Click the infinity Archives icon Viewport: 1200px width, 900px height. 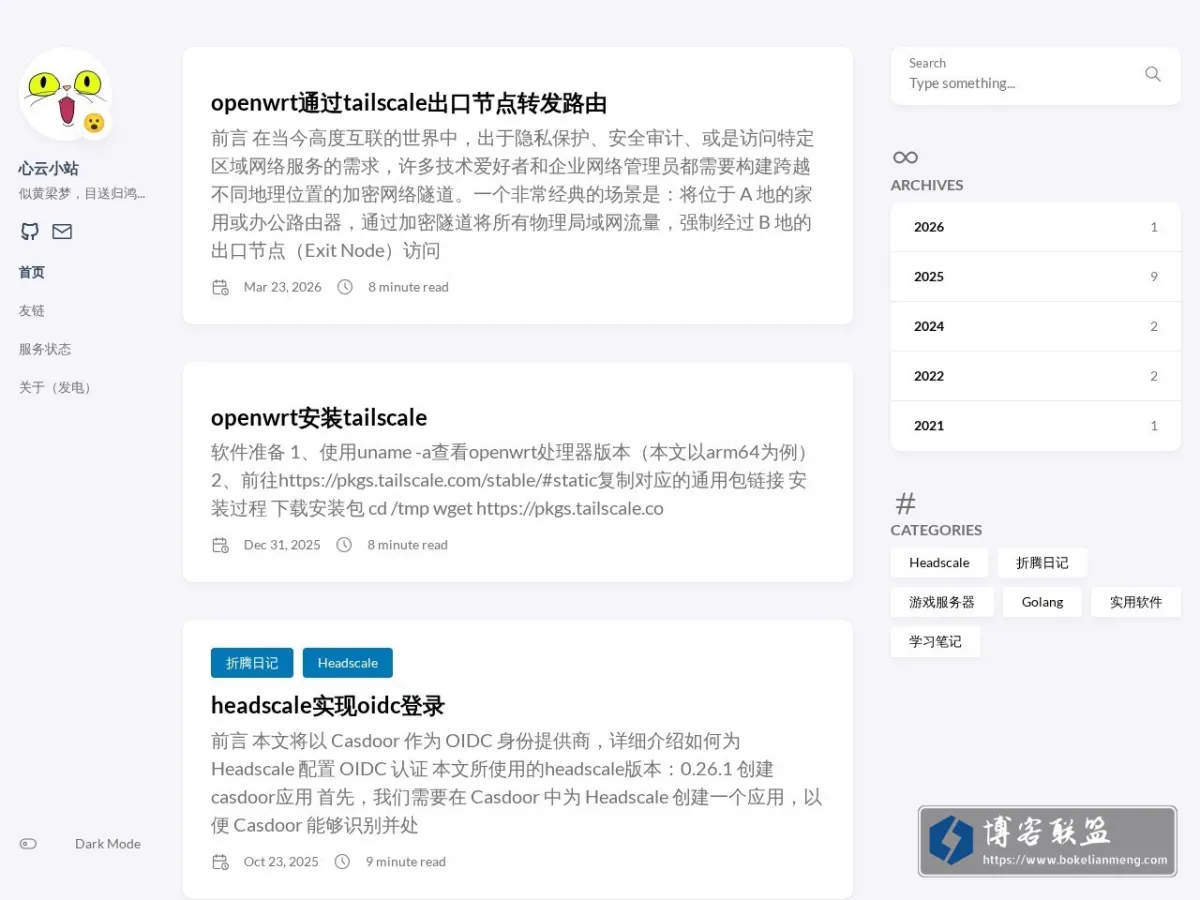(x=905, y=157)
